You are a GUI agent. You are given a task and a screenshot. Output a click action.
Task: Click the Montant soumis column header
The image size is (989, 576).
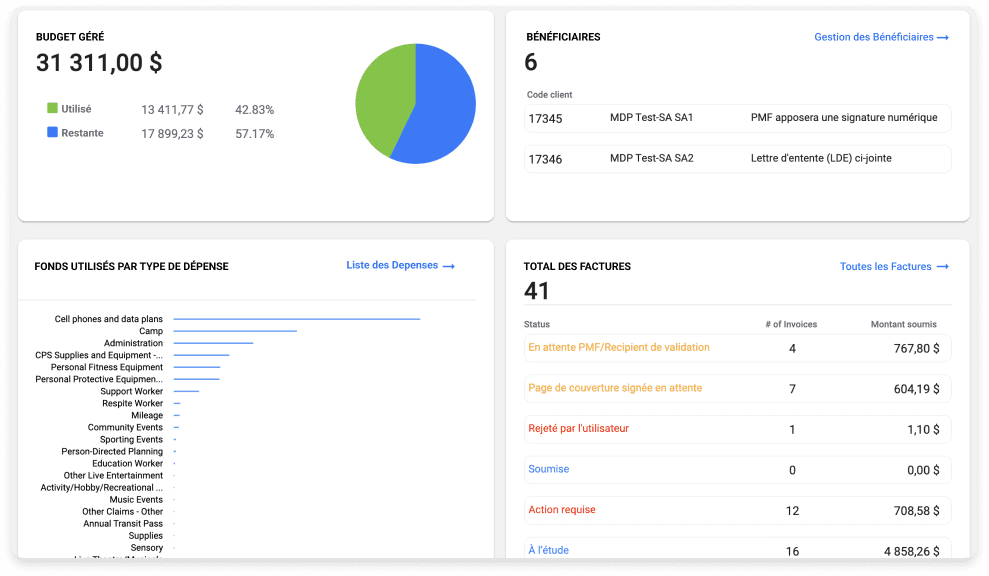[904, 324]
